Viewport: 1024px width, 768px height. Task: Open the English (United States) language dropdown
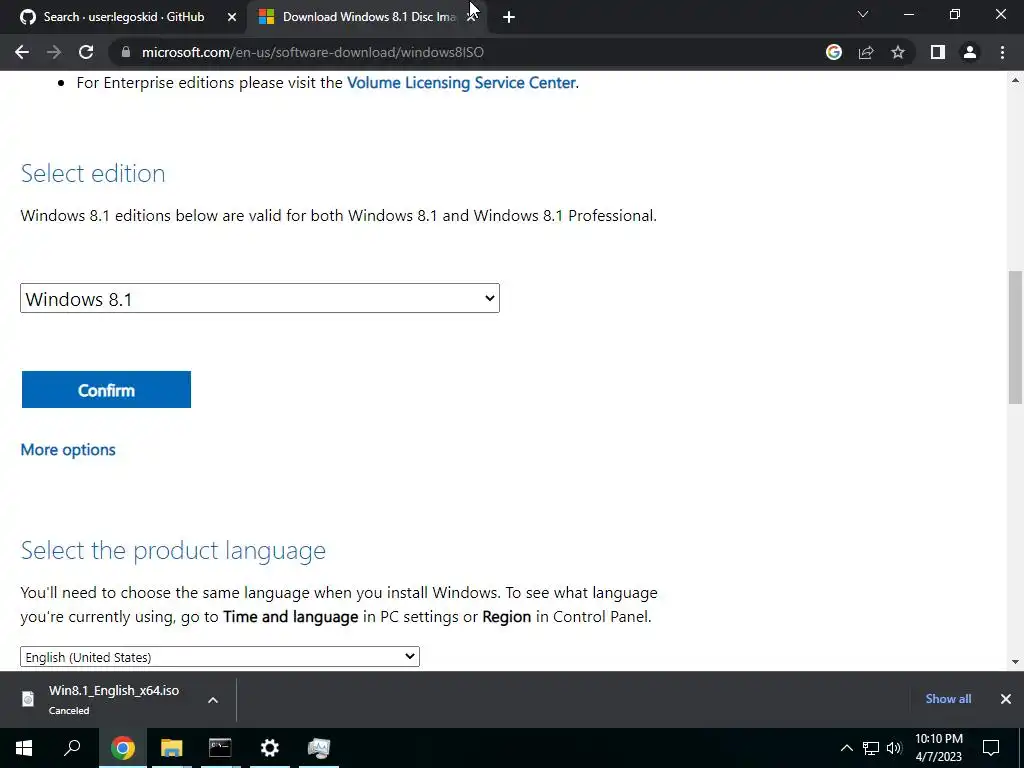pyautogui.click(x=220, y=657)
